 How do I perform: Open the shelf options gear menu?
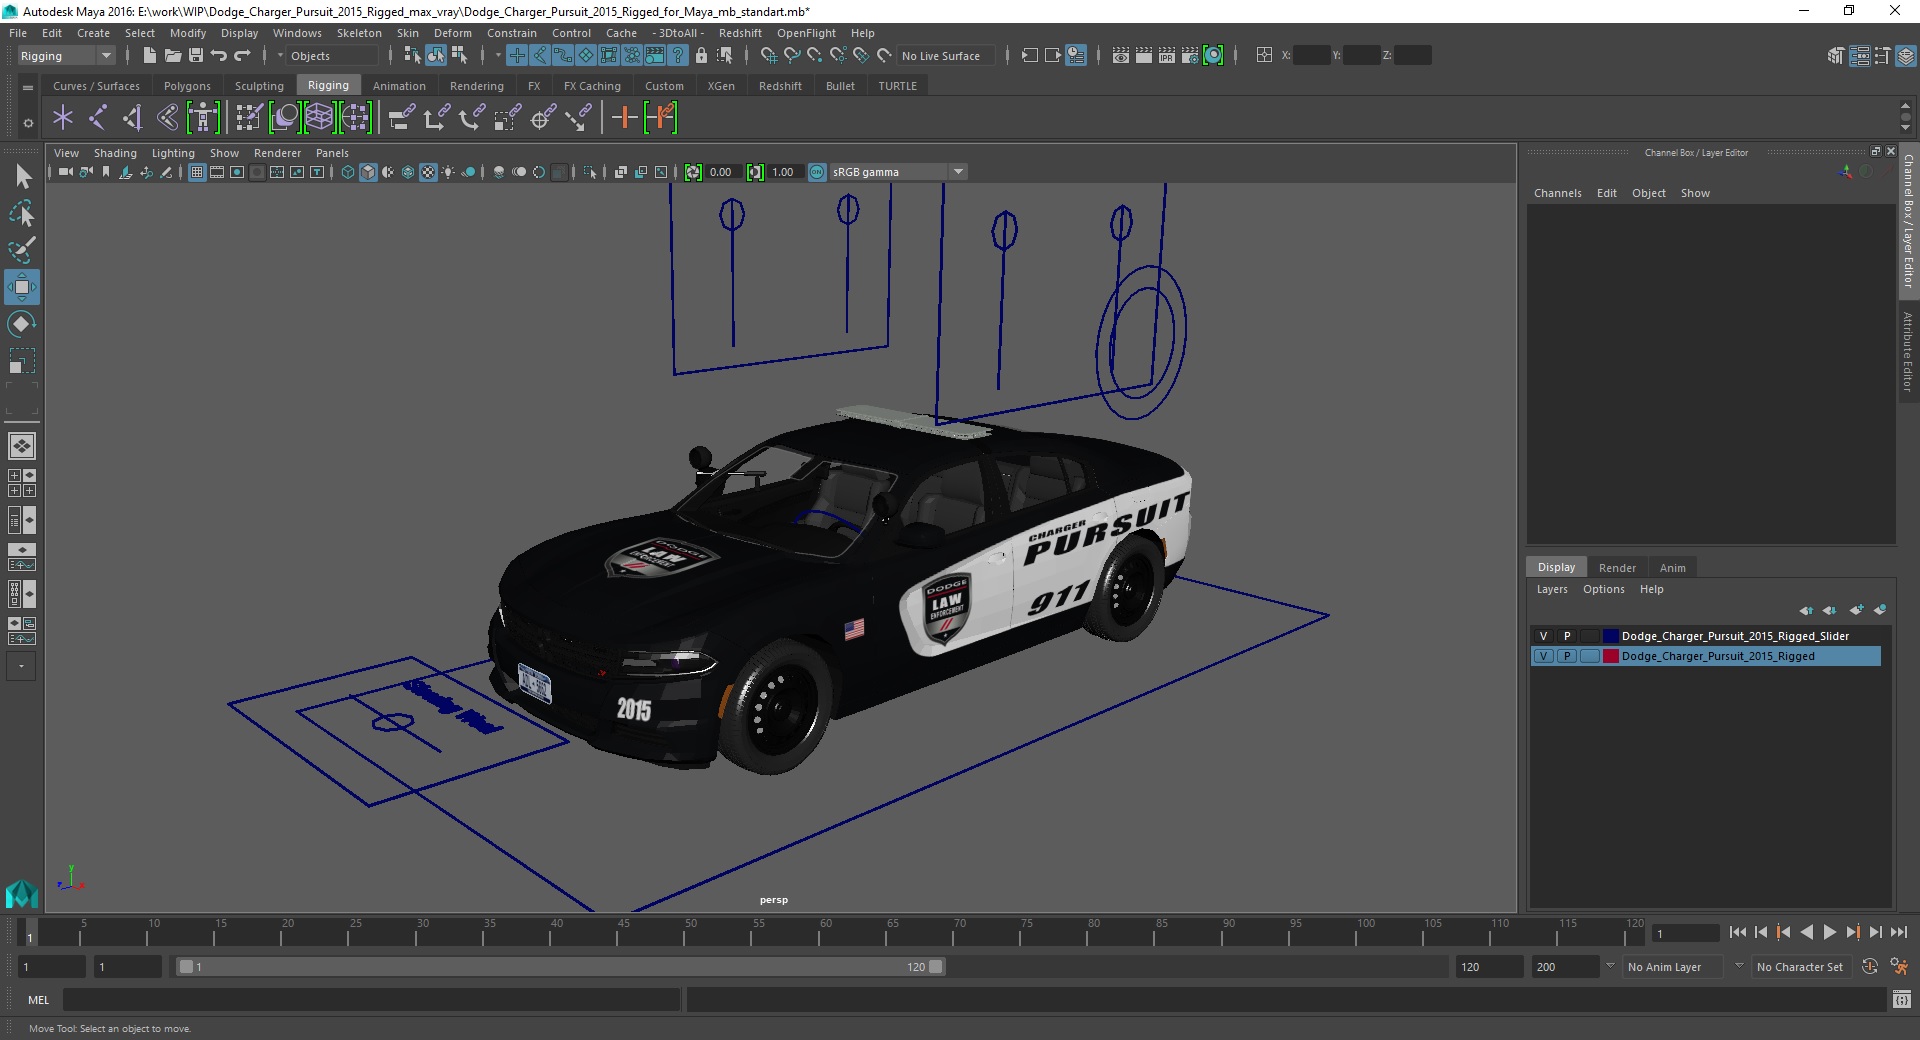[28, 124]
